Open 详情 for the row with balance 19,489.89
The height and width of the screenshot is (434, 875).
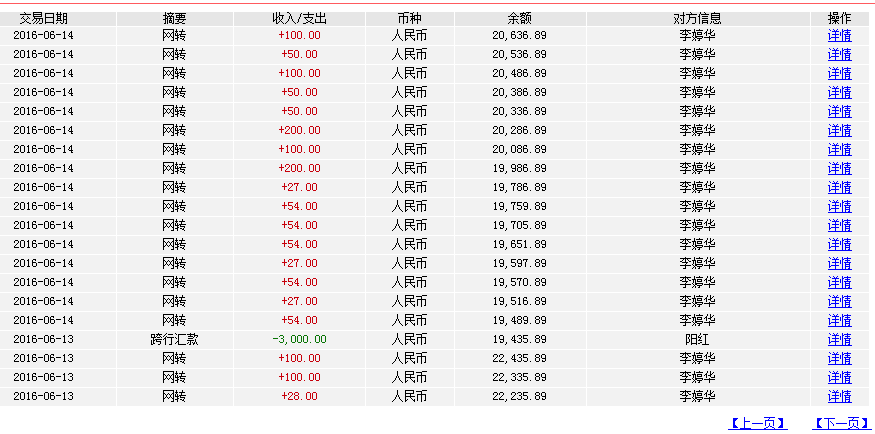point(839,320)
